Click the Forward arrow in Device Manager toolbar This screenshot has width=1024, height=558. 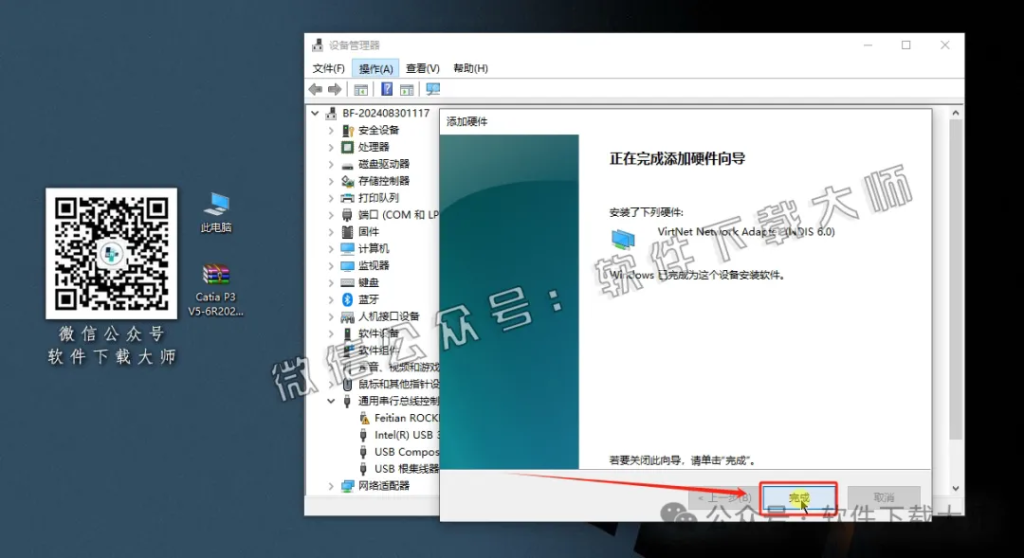[334, 89]
